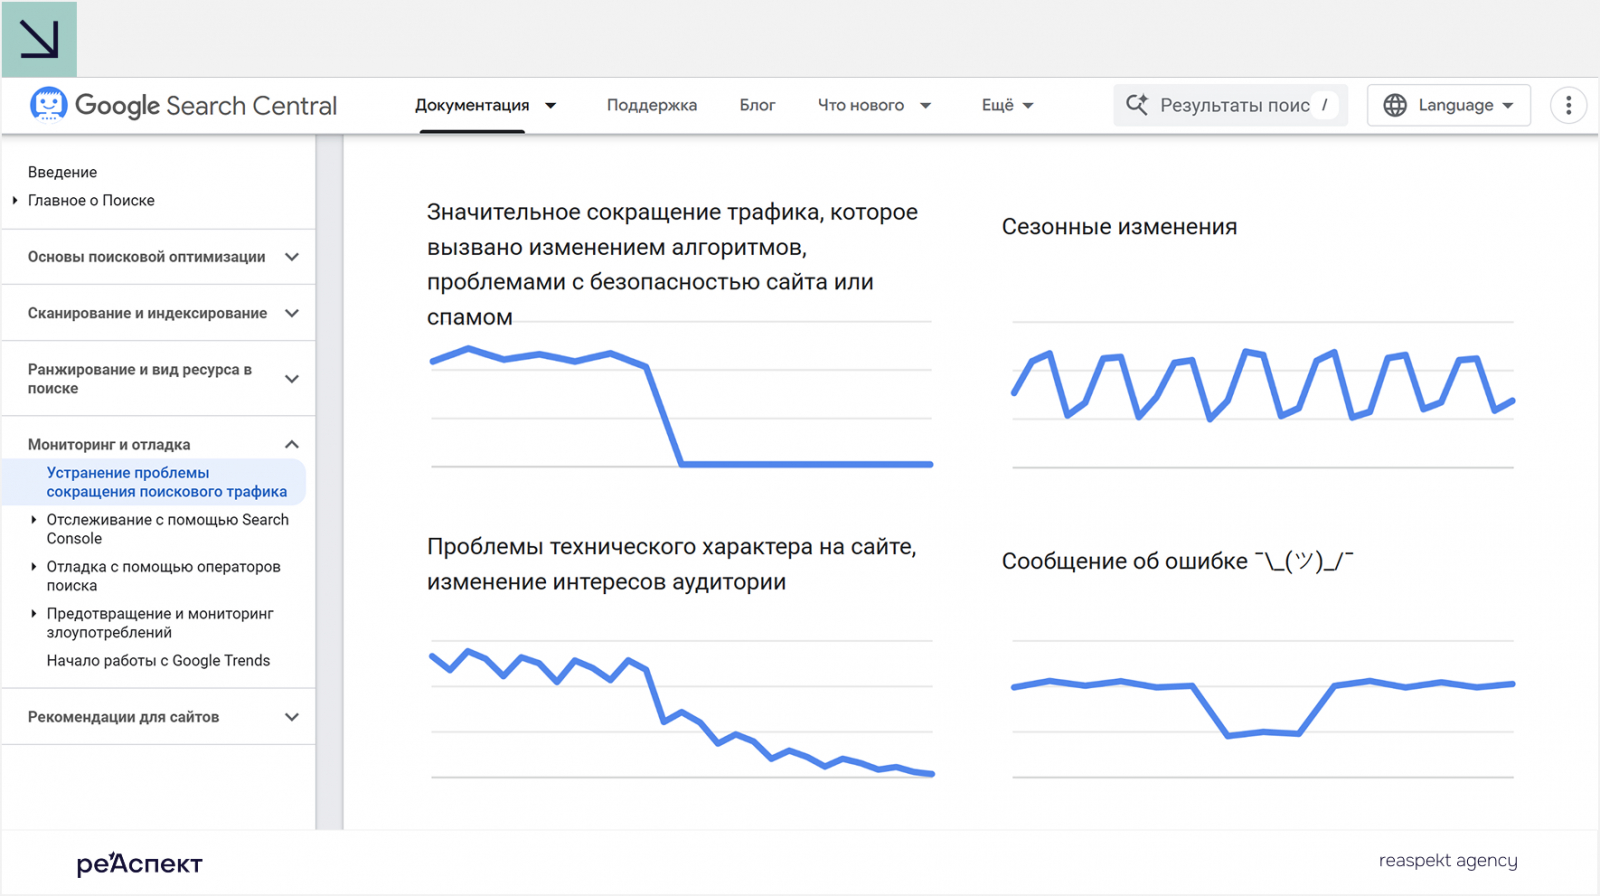Open the Документация dropdown arrow
This screenshot has width=1600, height=896.
tap(550, 105)
